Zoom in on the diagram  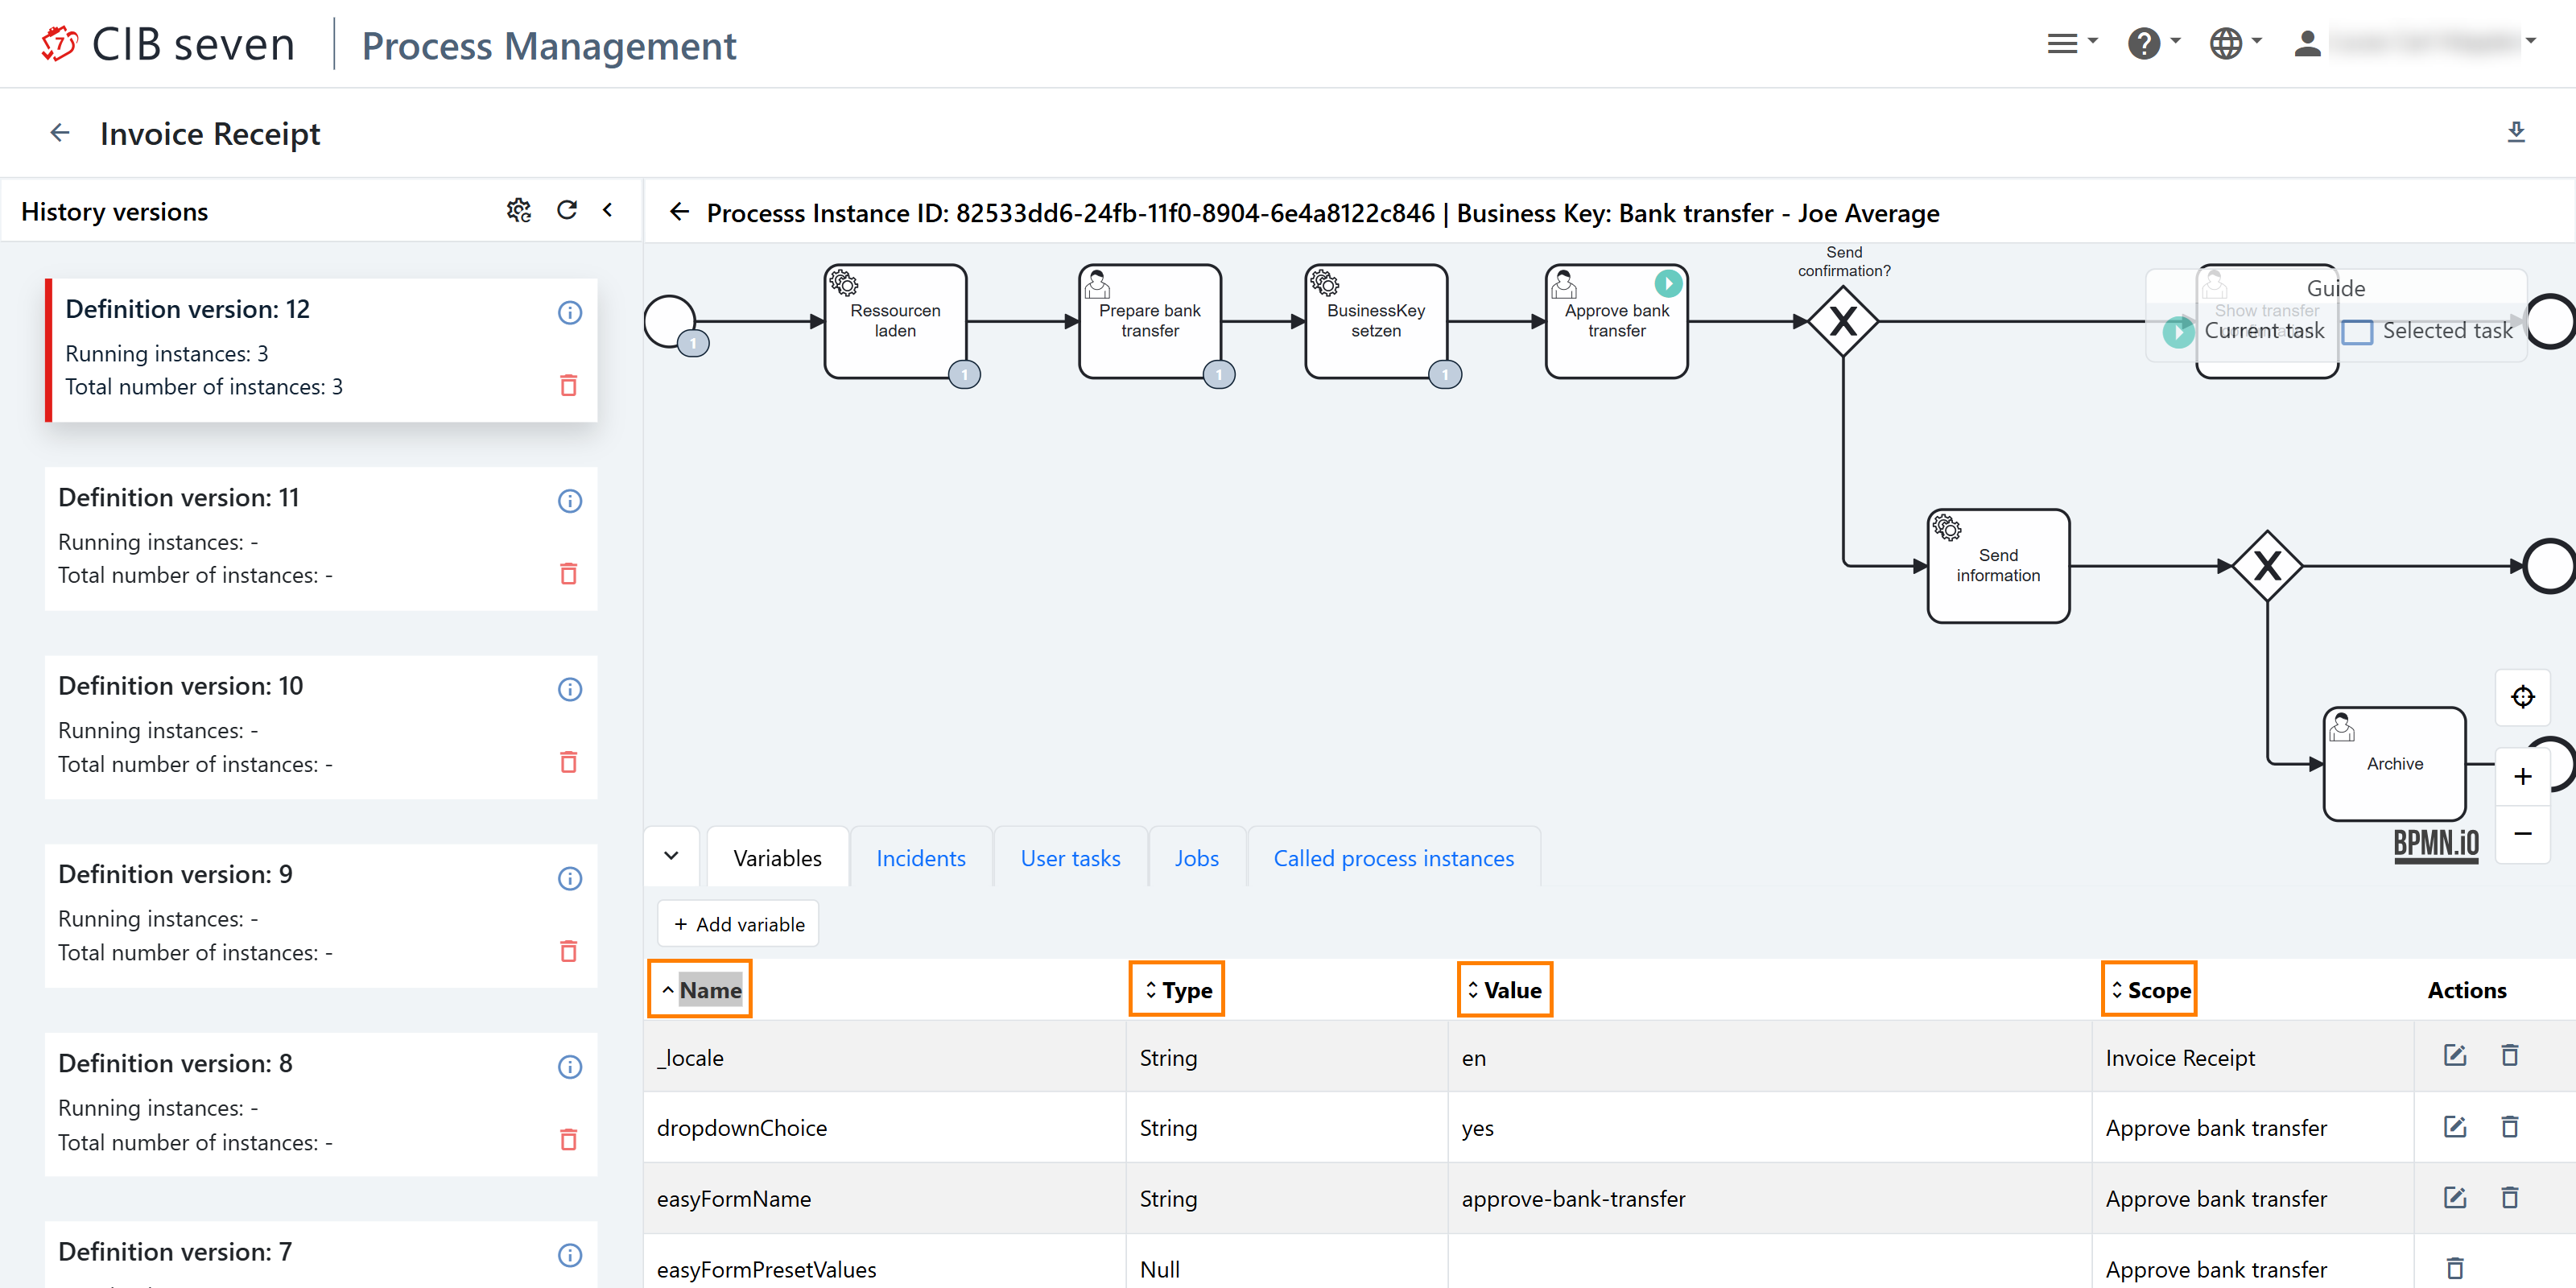point(2522,776)
